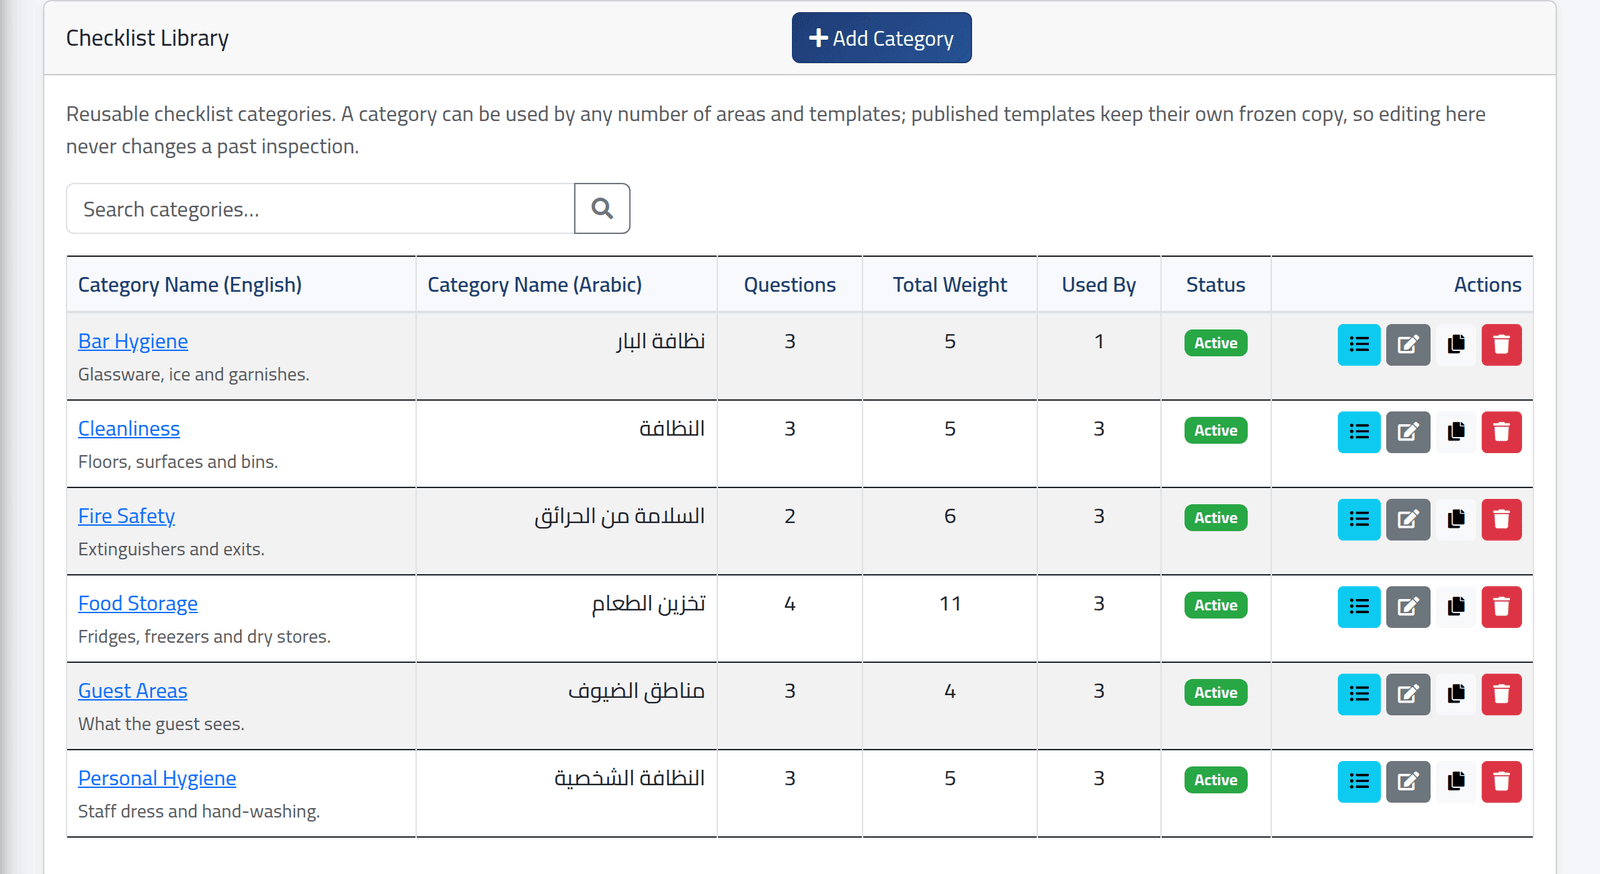Click the search magnifier button

pos(602,208)
